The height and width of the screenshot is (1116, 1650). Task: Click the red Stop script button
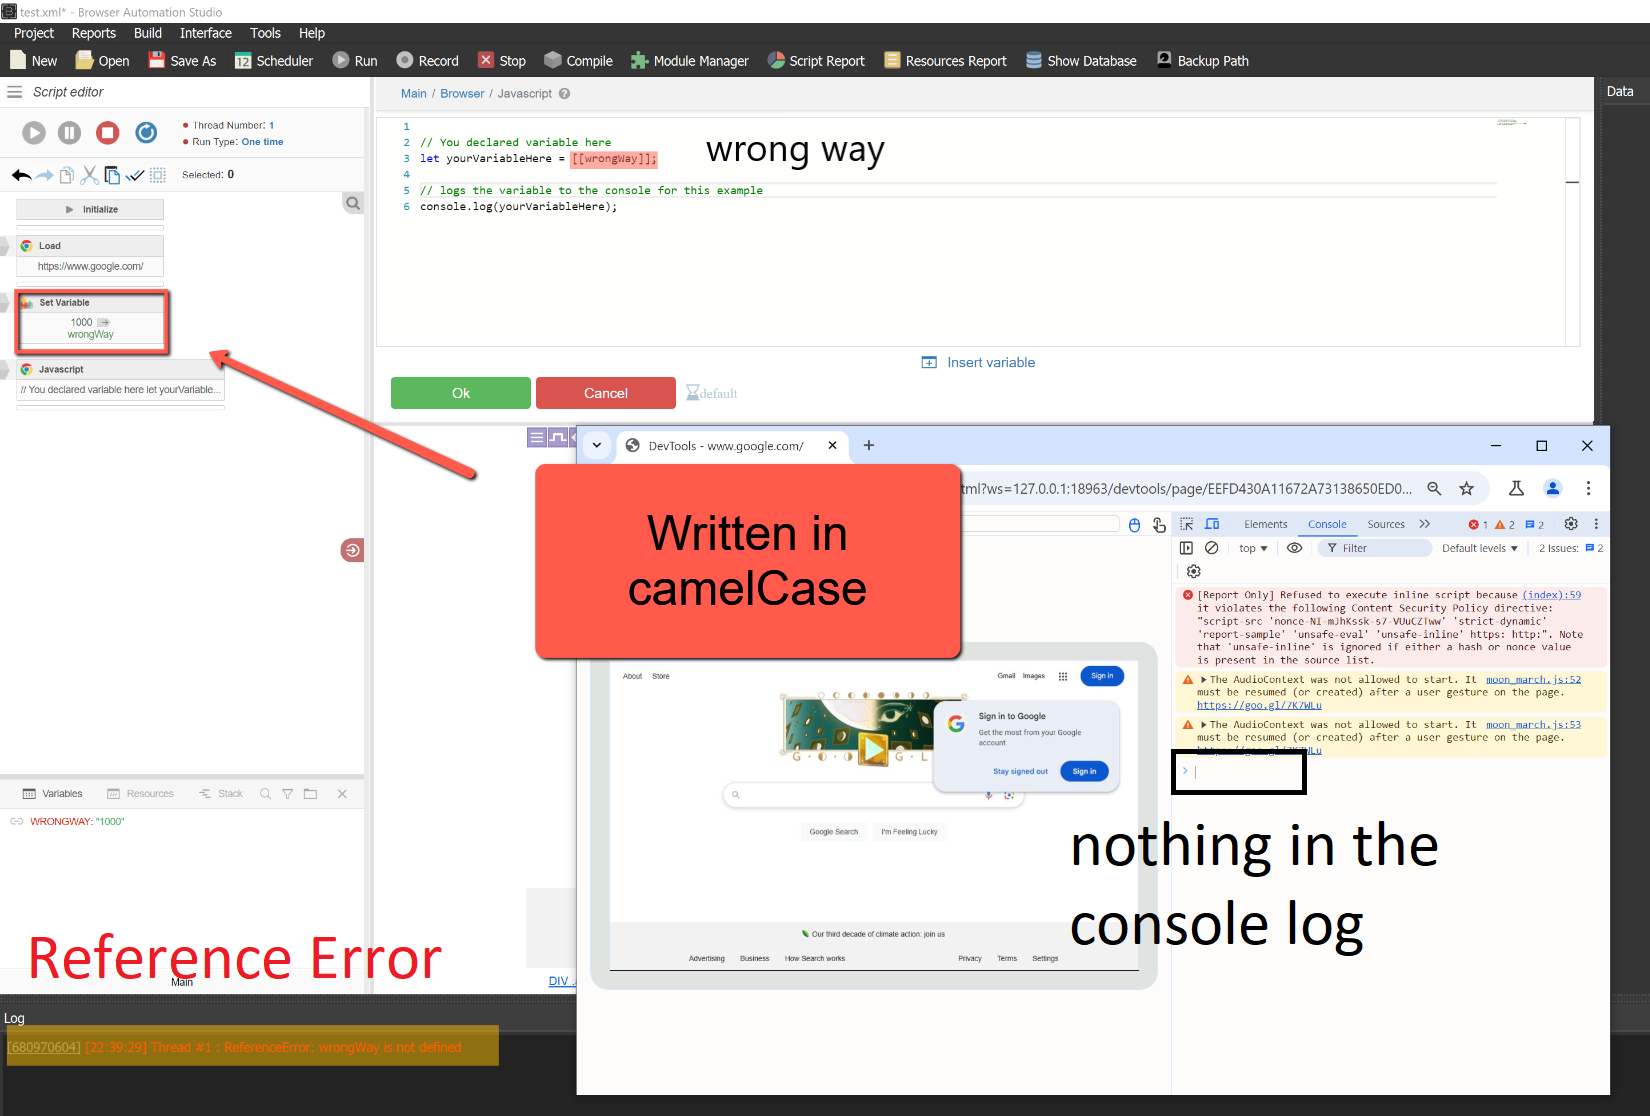(x=108, y=133)
